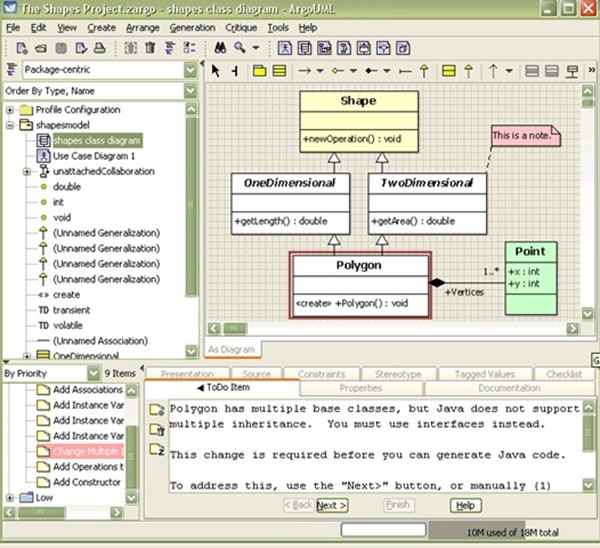Select the New Package tool
This screenshot has width=600, height=548.
pos(259,71)
